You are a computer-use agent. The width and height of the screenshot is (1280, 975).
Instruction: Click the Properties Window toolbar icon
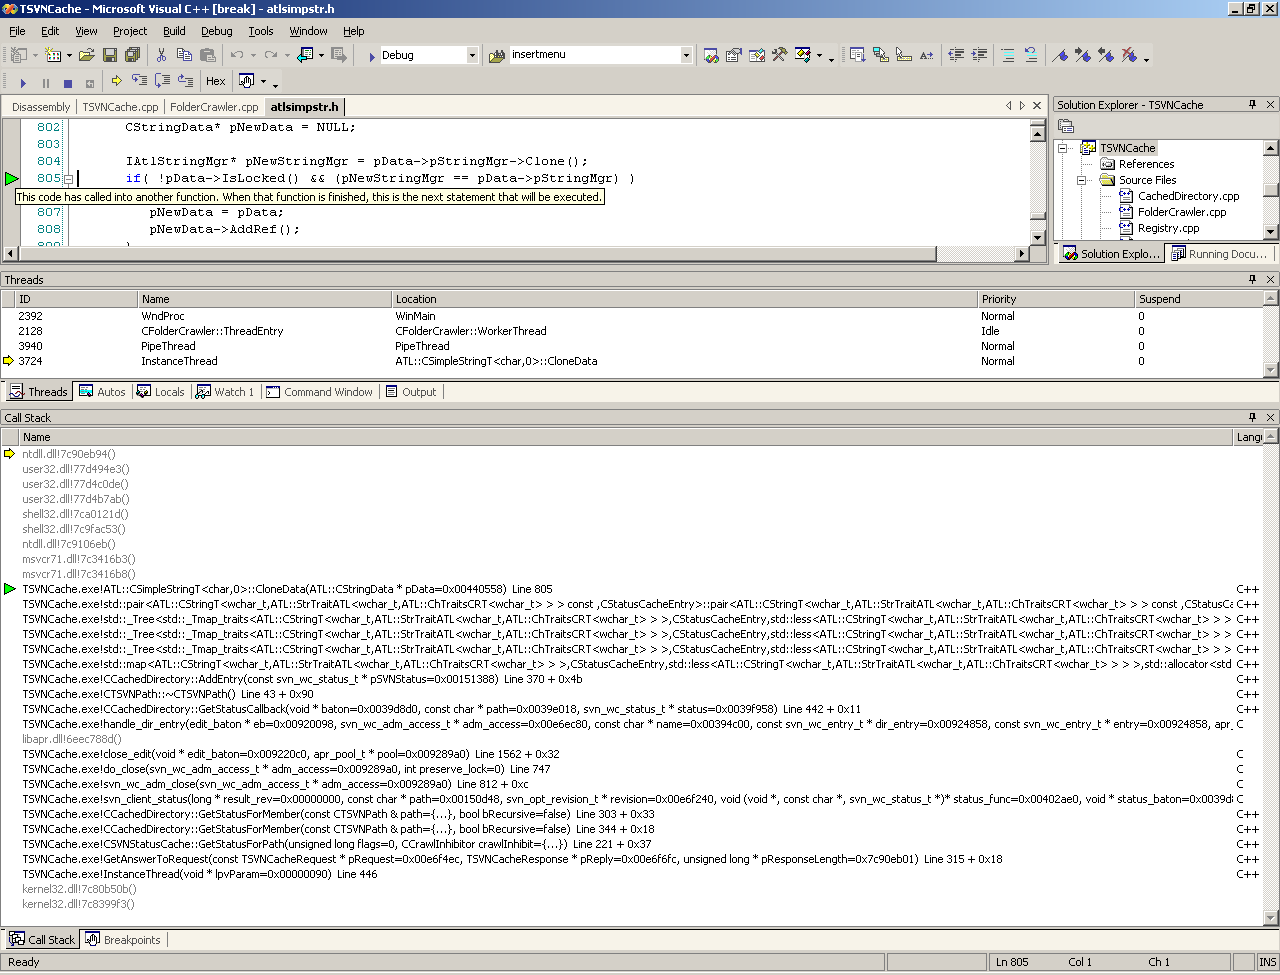coord(734,55)
